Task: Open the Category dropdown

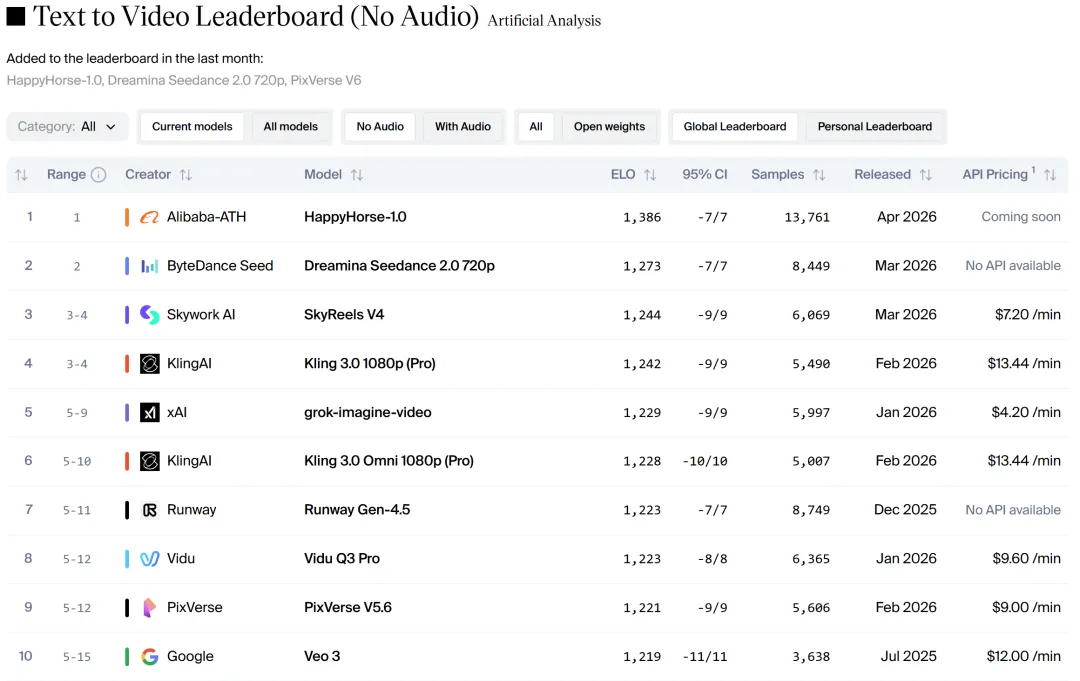Action: 67,127
